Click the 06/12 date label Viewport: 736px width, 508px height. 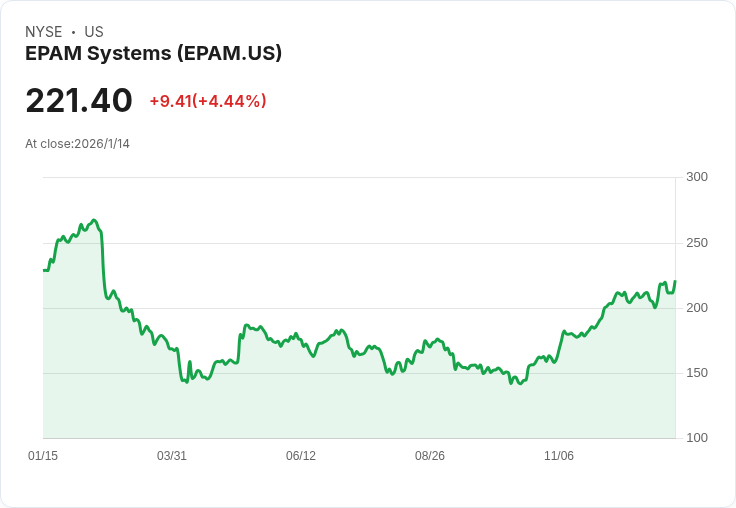tap(301, 456)
